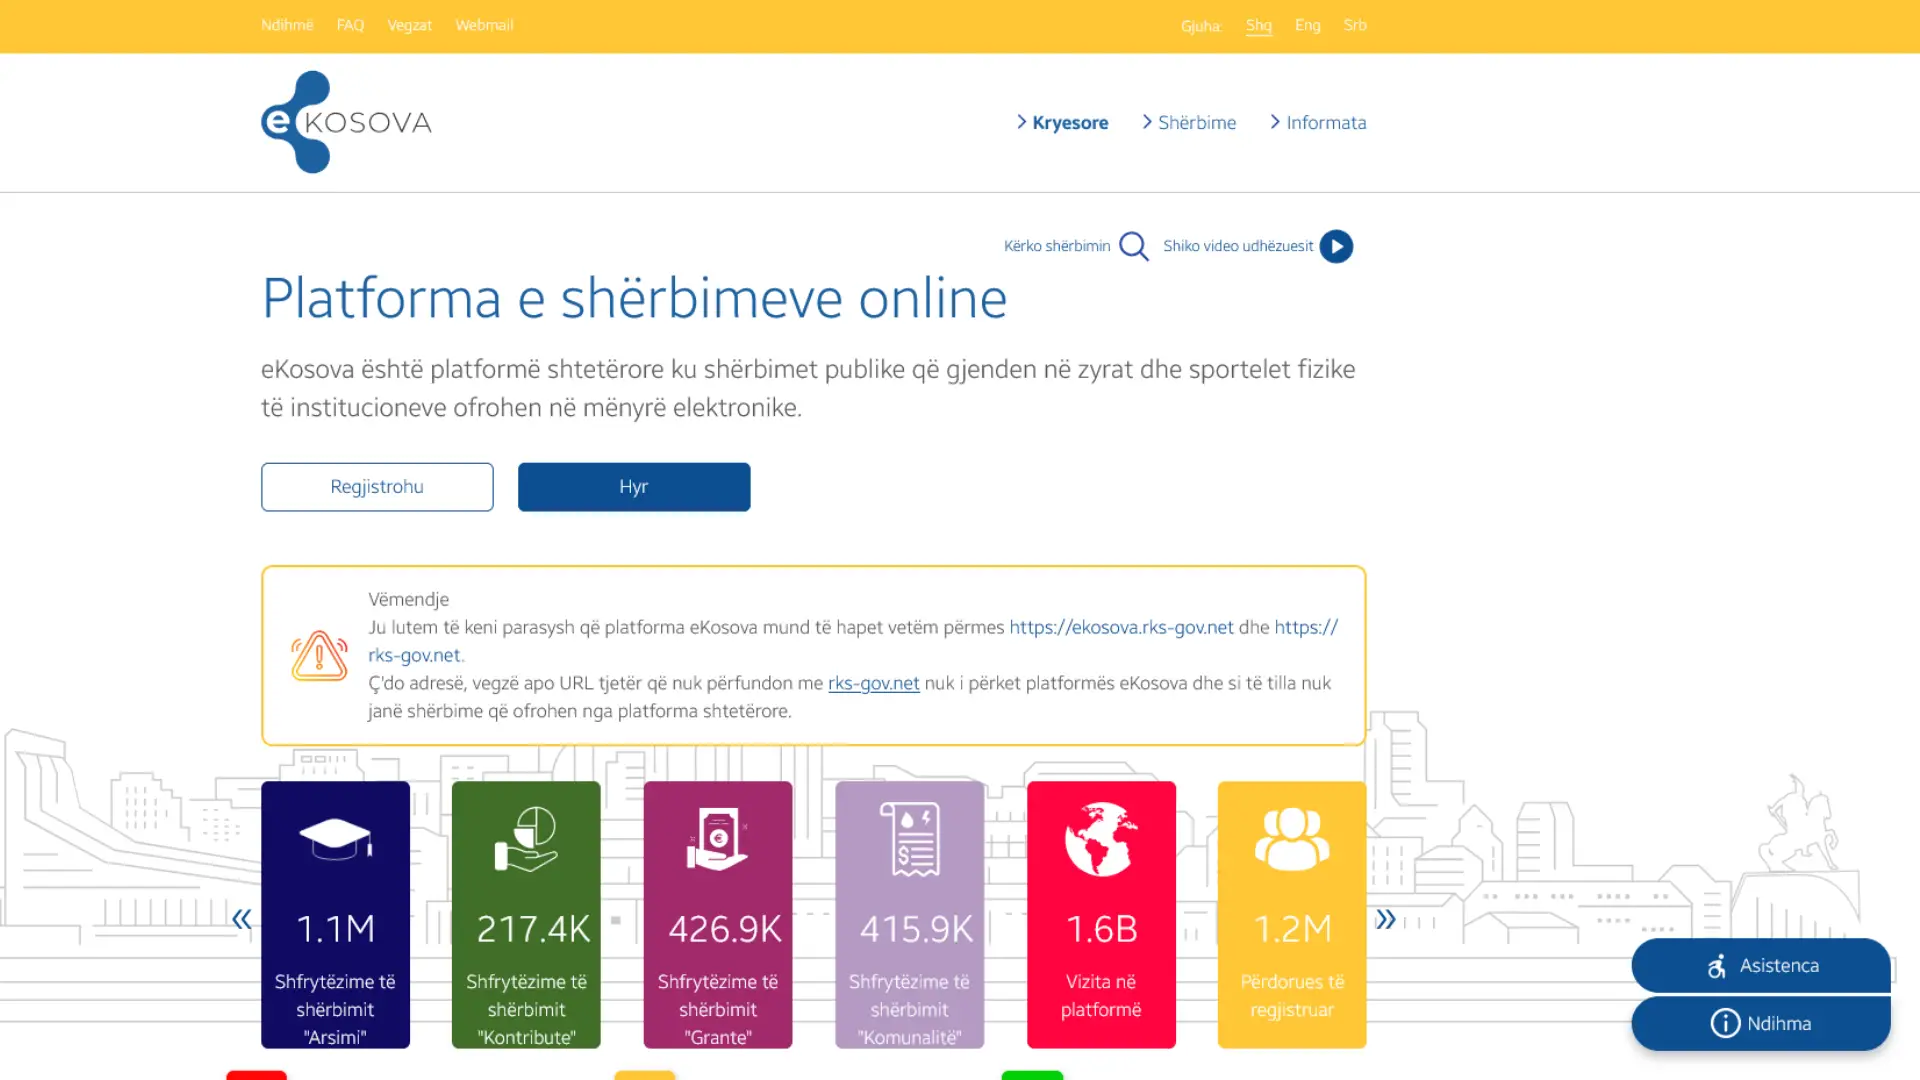
Task: Open the Webmail link
Action: click(x=484, y=25)
